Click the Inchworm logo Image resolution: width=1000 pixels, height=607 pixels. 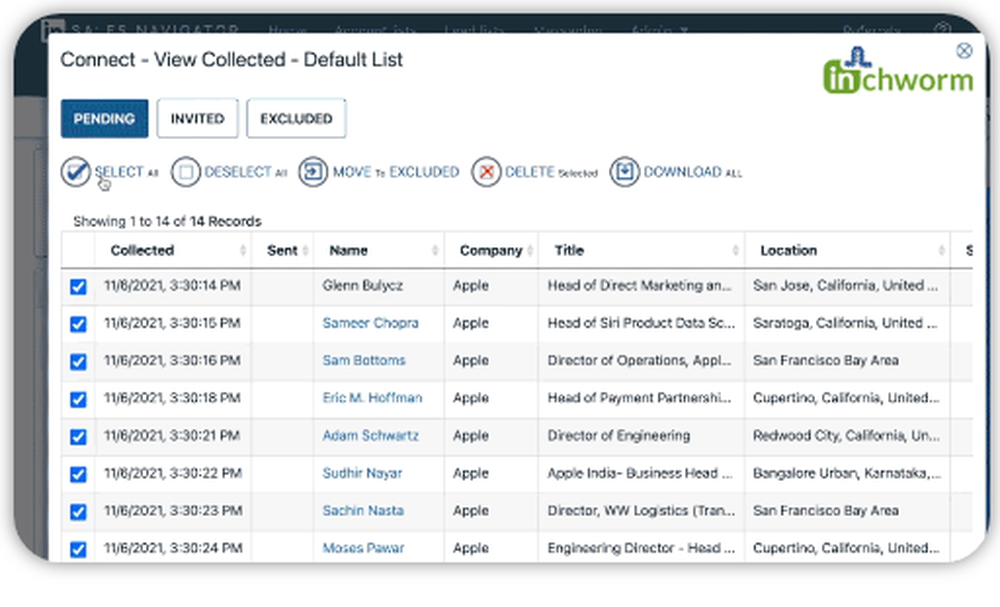point(898,71)
